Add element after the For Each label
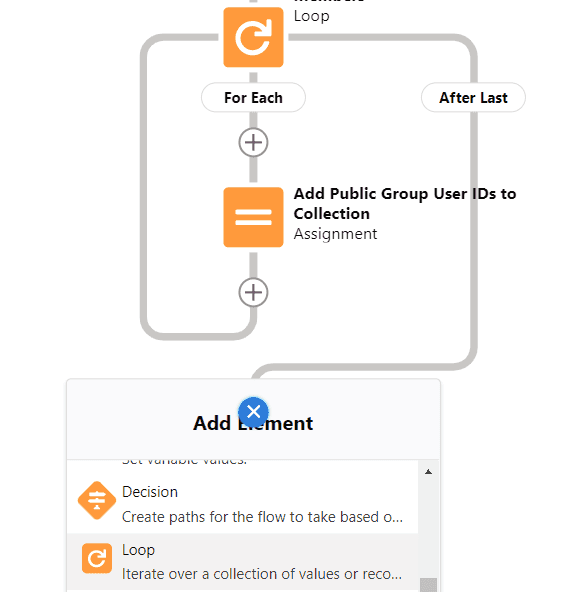This screenshot has width=567, height=592. pos(253,142)
